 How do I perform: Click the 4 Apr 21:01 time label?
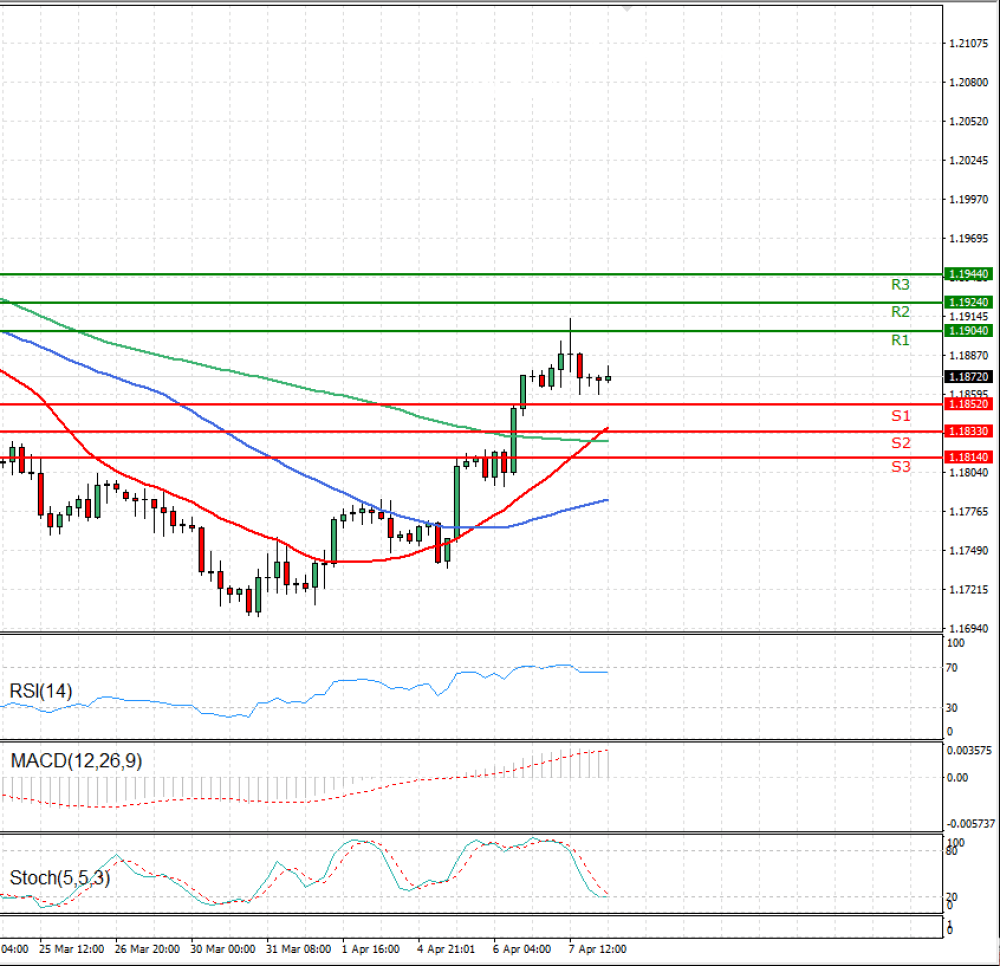[x=446, y=949]
